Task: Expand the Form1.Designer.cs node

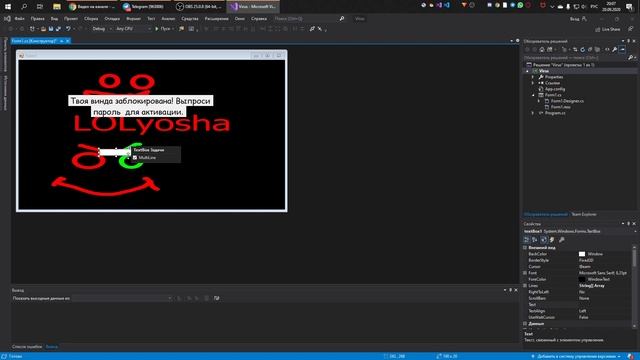Action: [x=539, y=101]
